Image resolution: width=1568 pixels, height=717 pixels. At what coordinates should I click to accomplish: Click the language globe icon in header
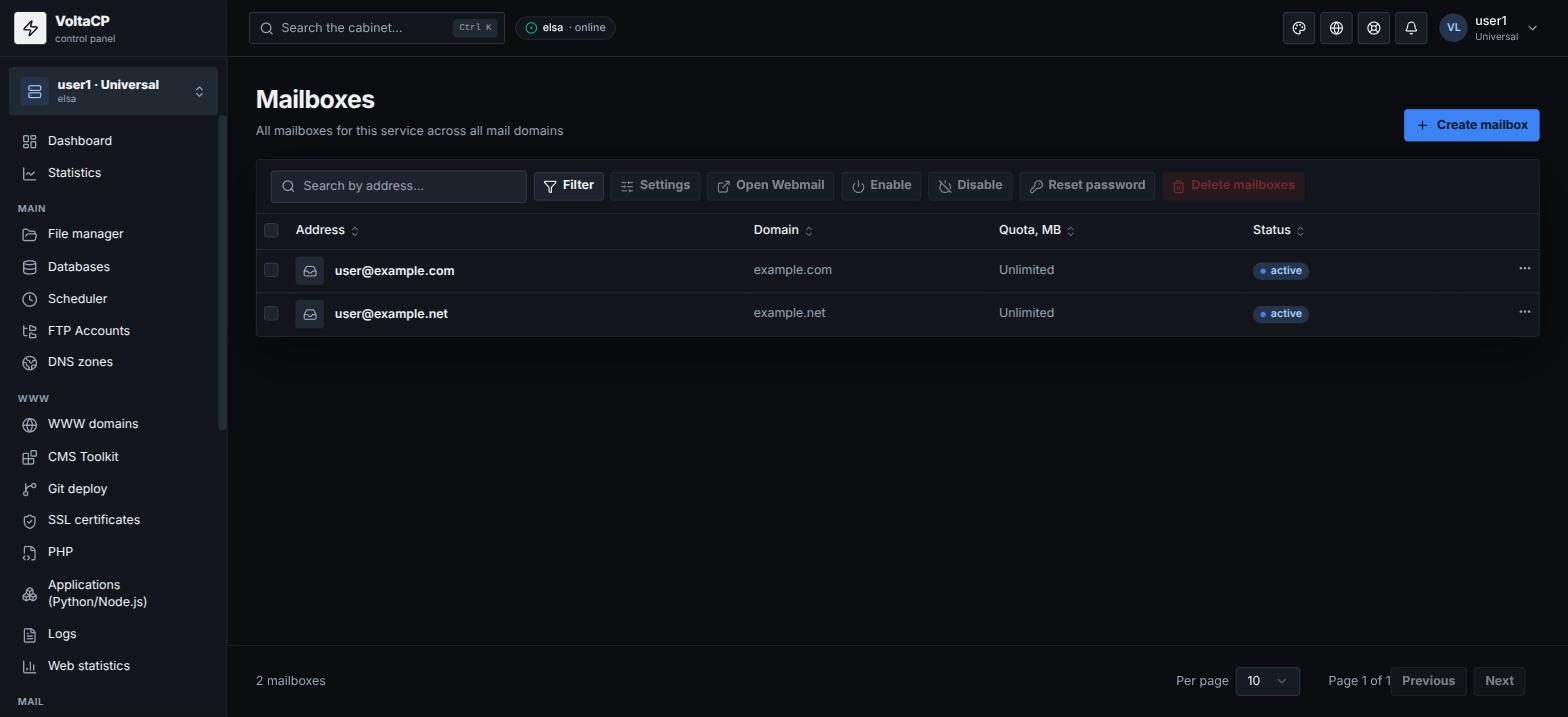click(x=1336, y=28)
